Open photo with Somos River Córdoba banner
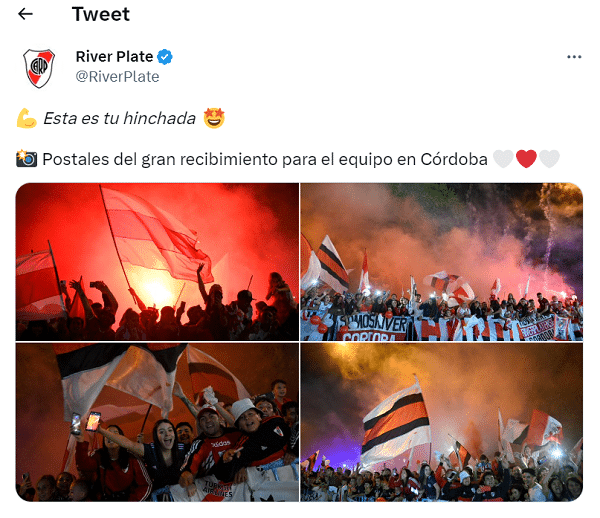Screen dimensions: 600x518 (x=442, y=262)
